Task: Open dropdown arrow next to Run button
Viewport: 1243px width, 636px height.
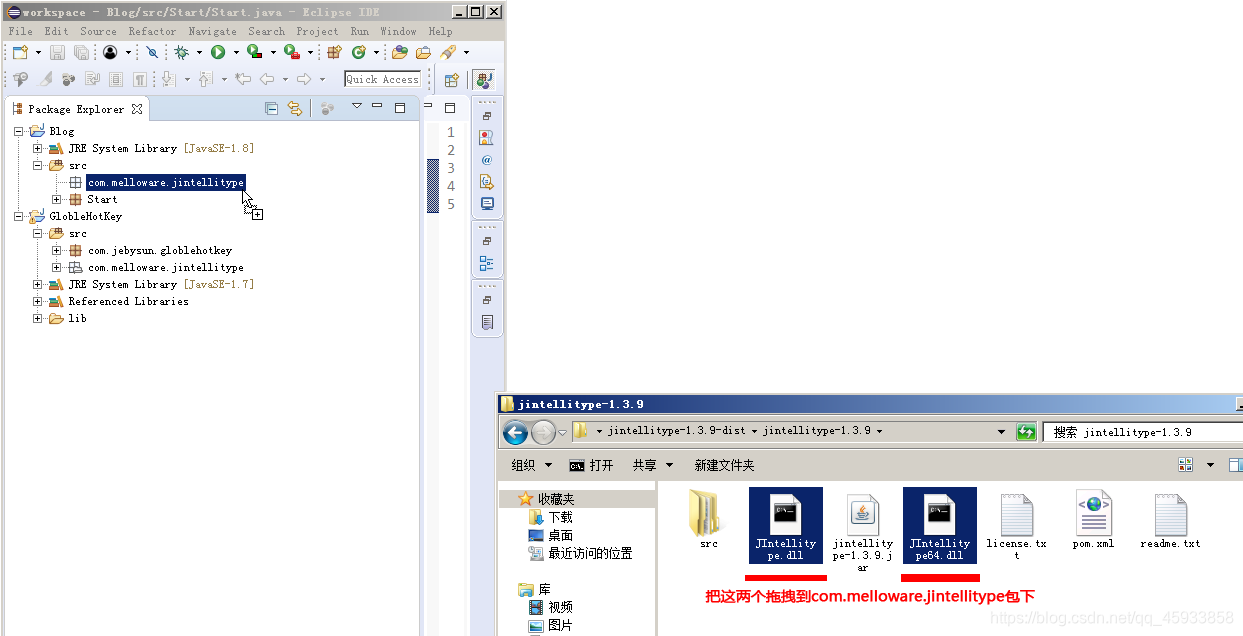Action: 236,52
